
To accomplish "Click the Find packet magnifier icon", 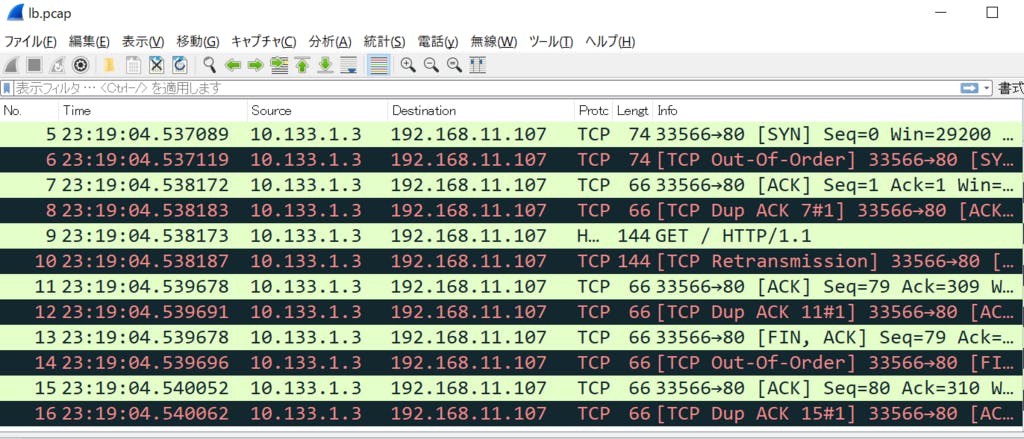I will 210,65.
